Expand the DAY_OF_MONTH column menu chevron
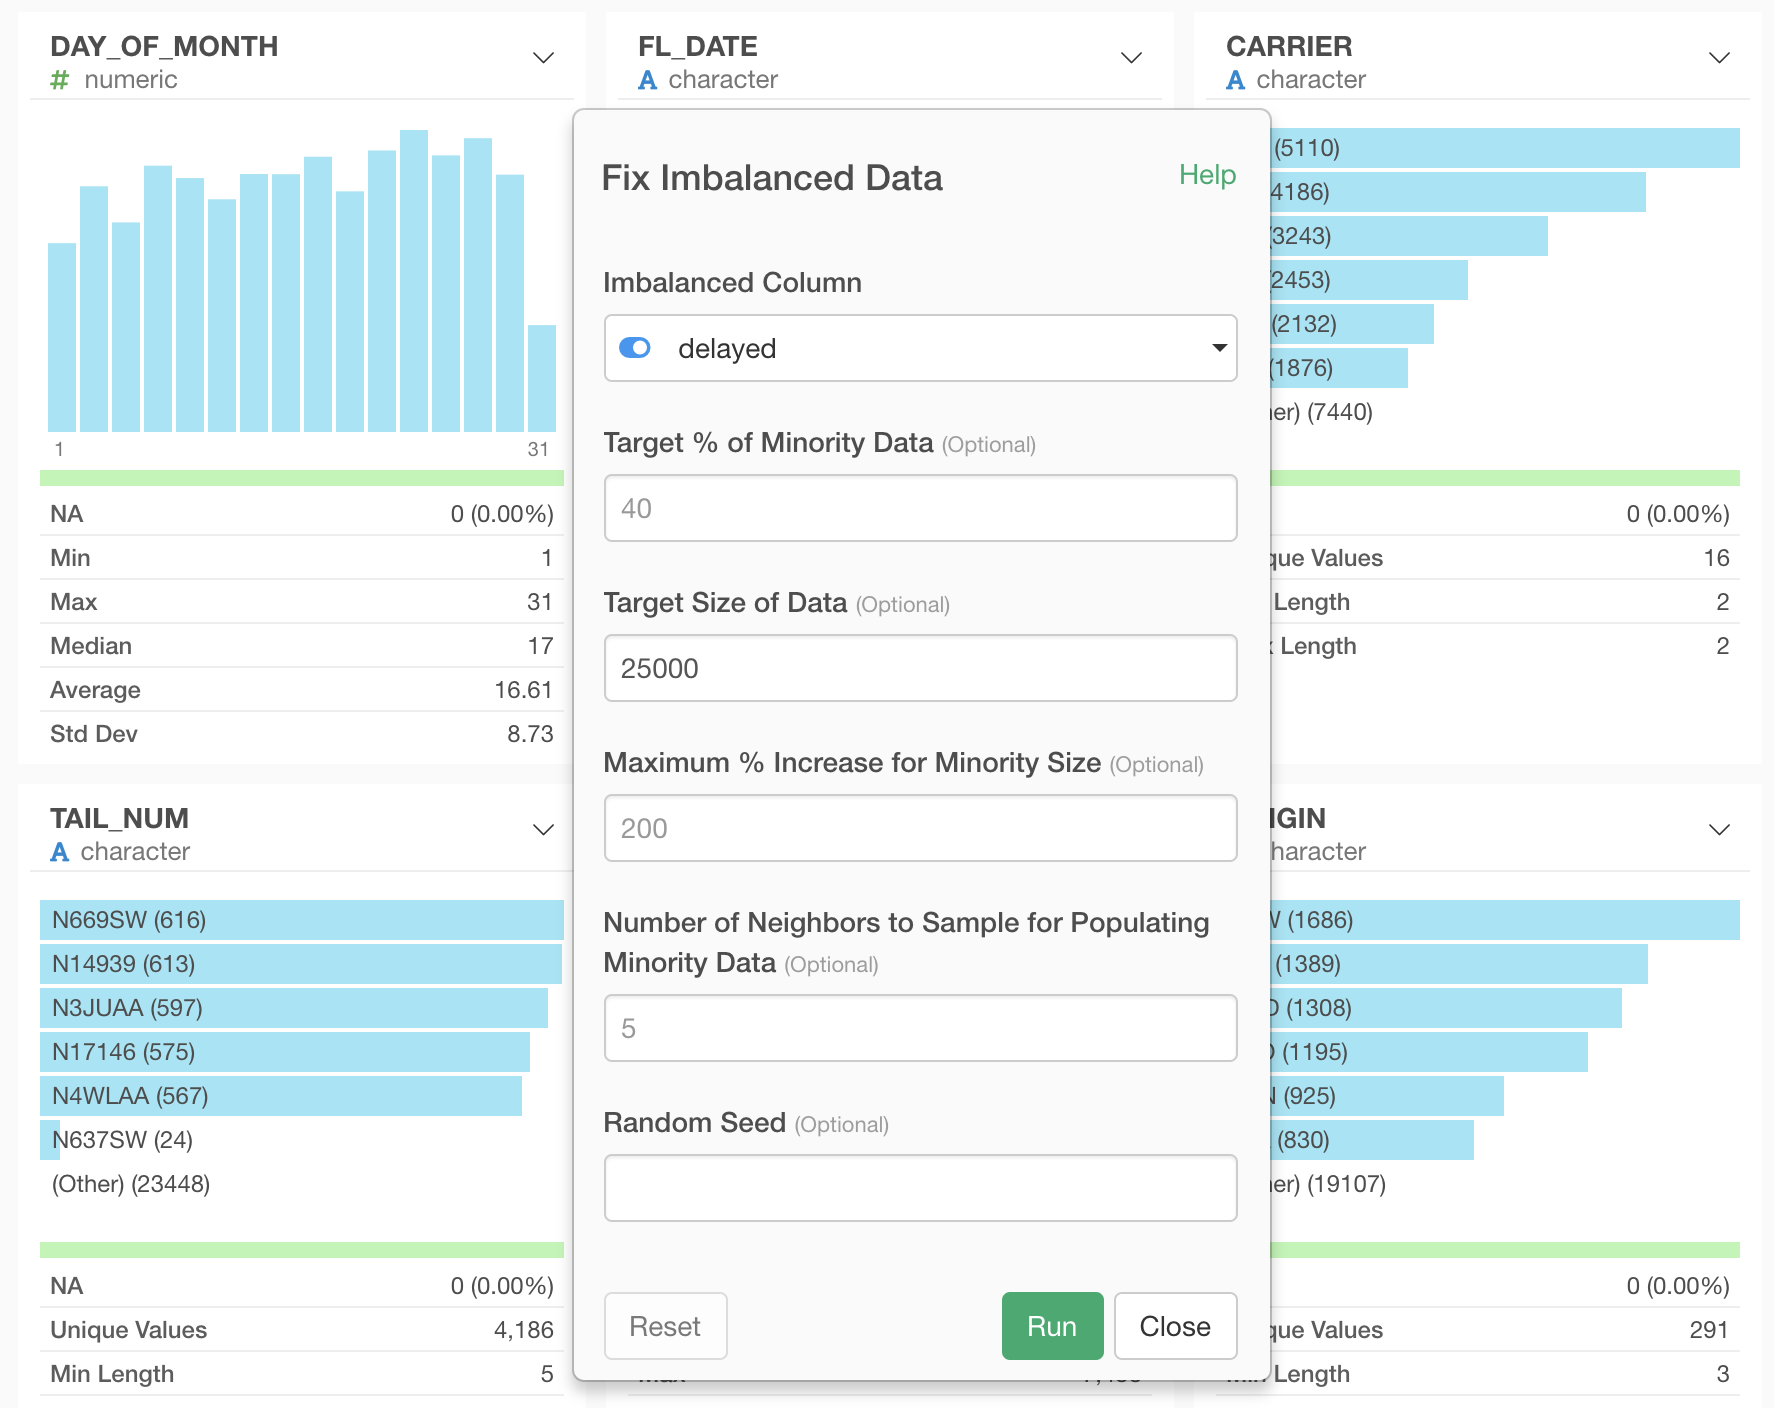 click(x=543, y=58)
